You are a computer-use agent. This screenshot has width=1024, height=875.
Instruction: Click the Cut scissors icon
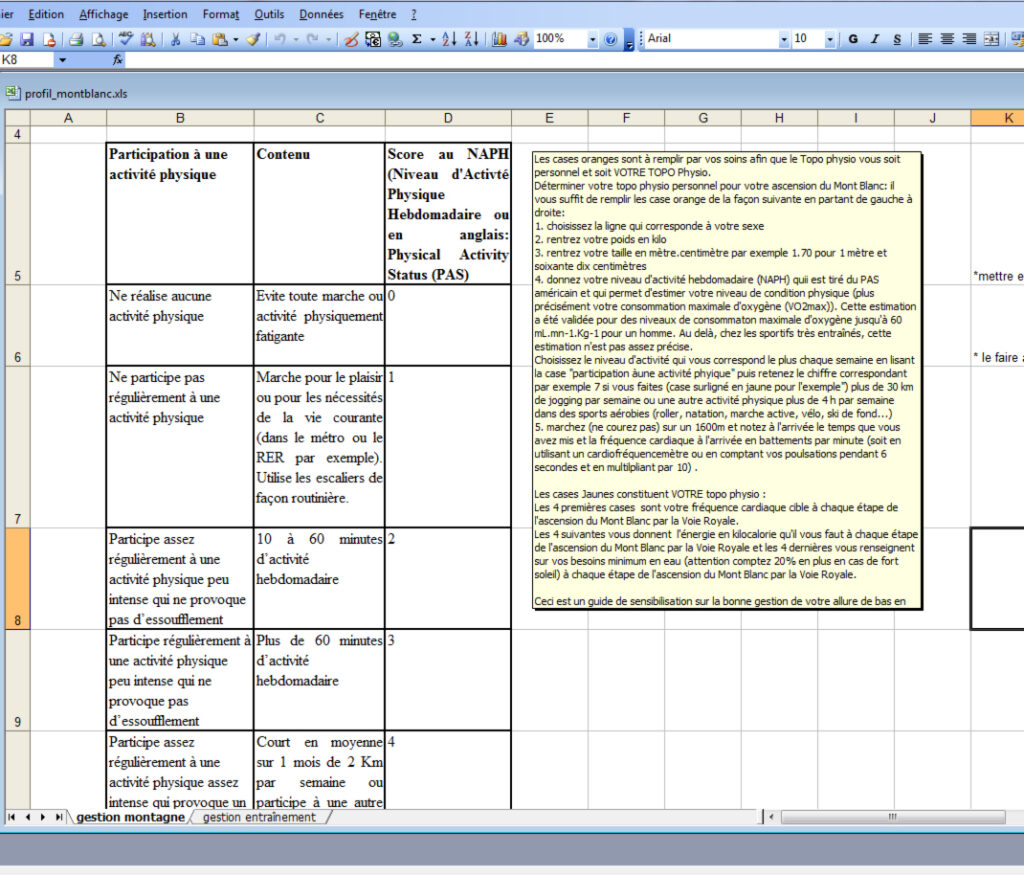point(175,39)
